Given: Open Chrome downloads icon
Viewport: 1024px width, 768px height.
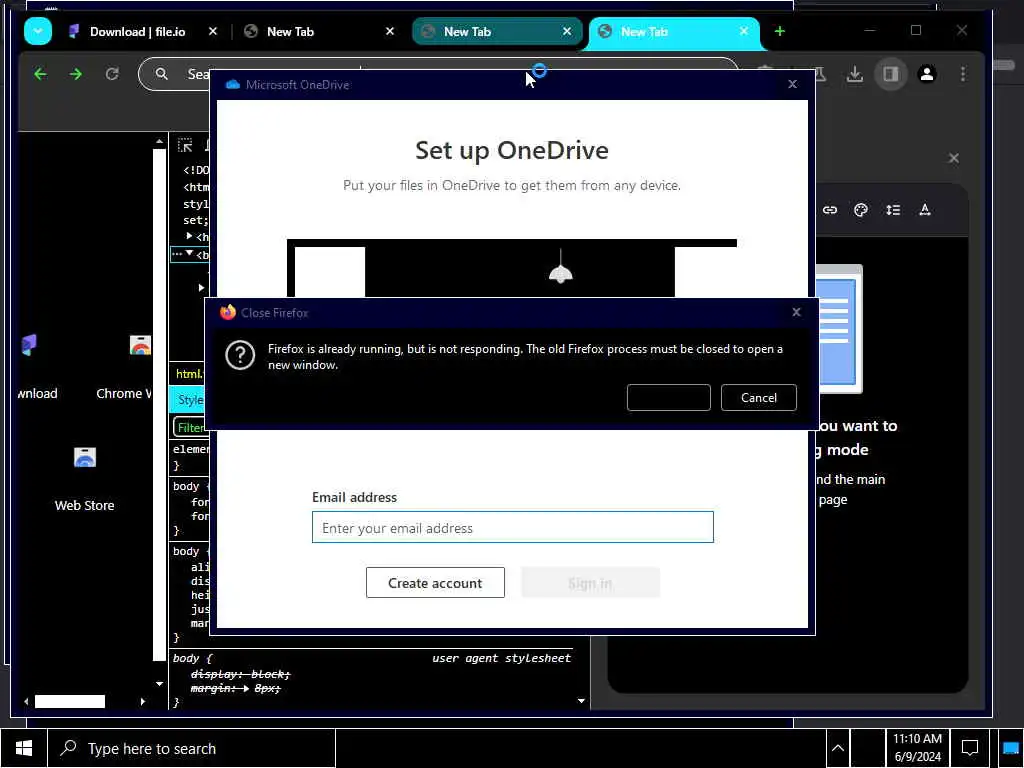Looking at the screenshot, I should coord(854,74).
